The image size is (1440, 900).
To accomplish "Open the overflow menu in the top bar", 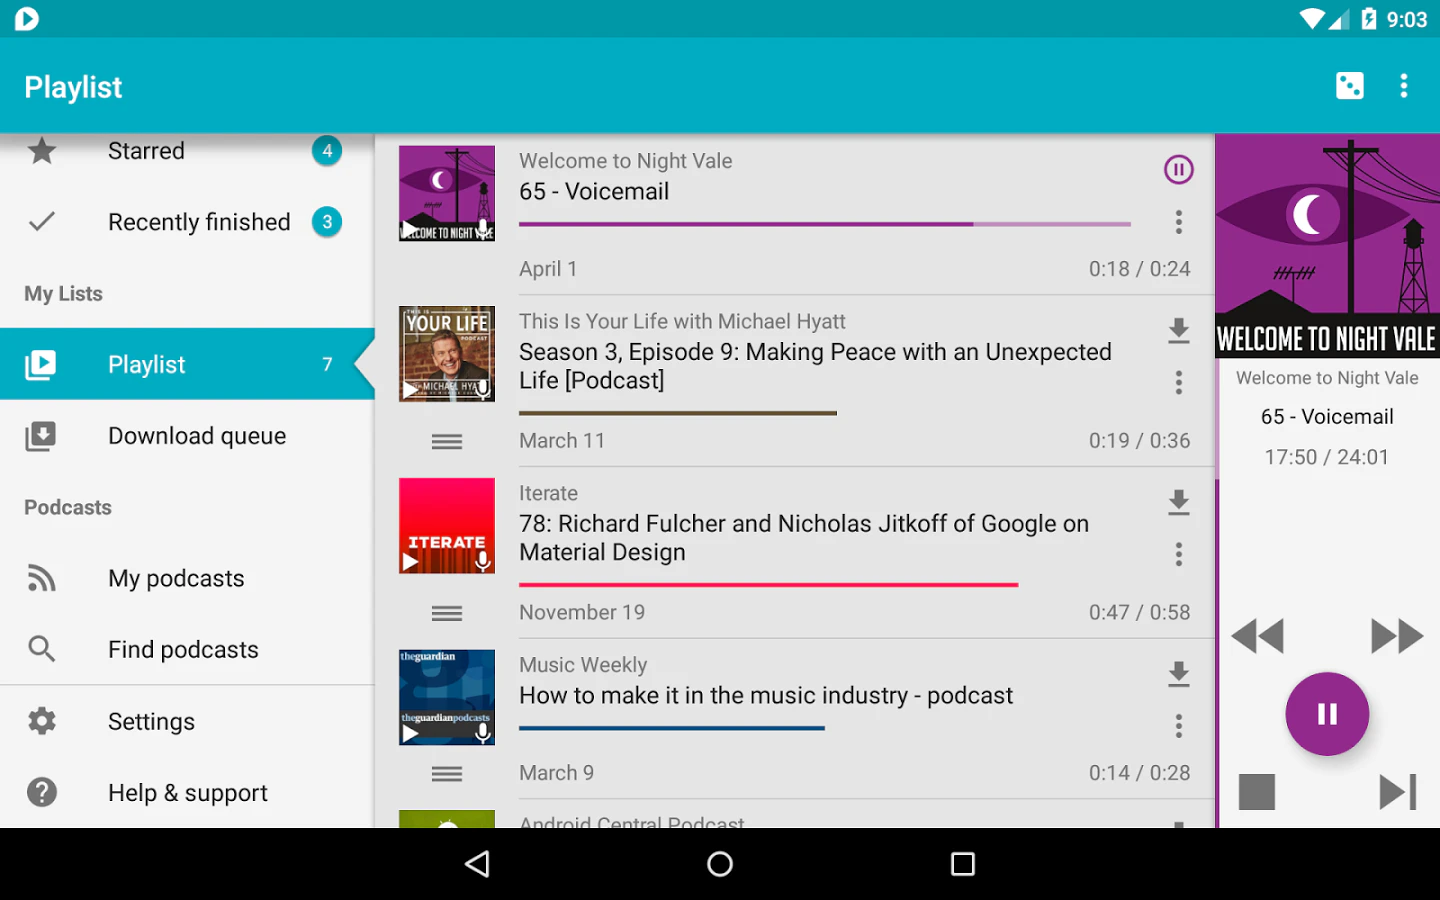I will [1404, 86].
